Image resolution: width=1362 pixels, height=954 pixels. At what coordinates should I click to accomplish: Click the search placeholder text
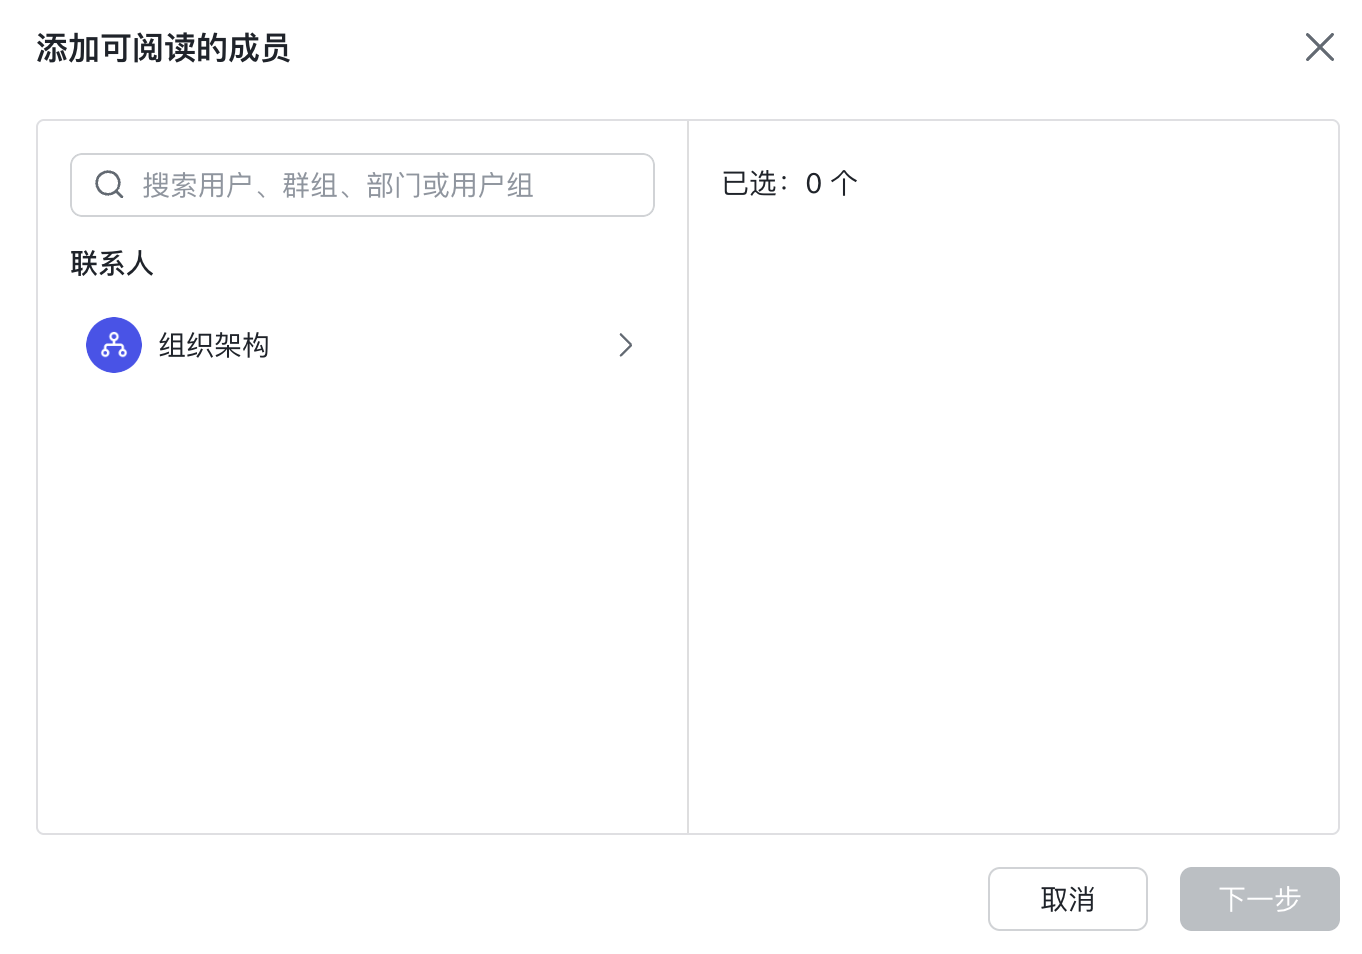pyautogui.click(x=338, y=185)
